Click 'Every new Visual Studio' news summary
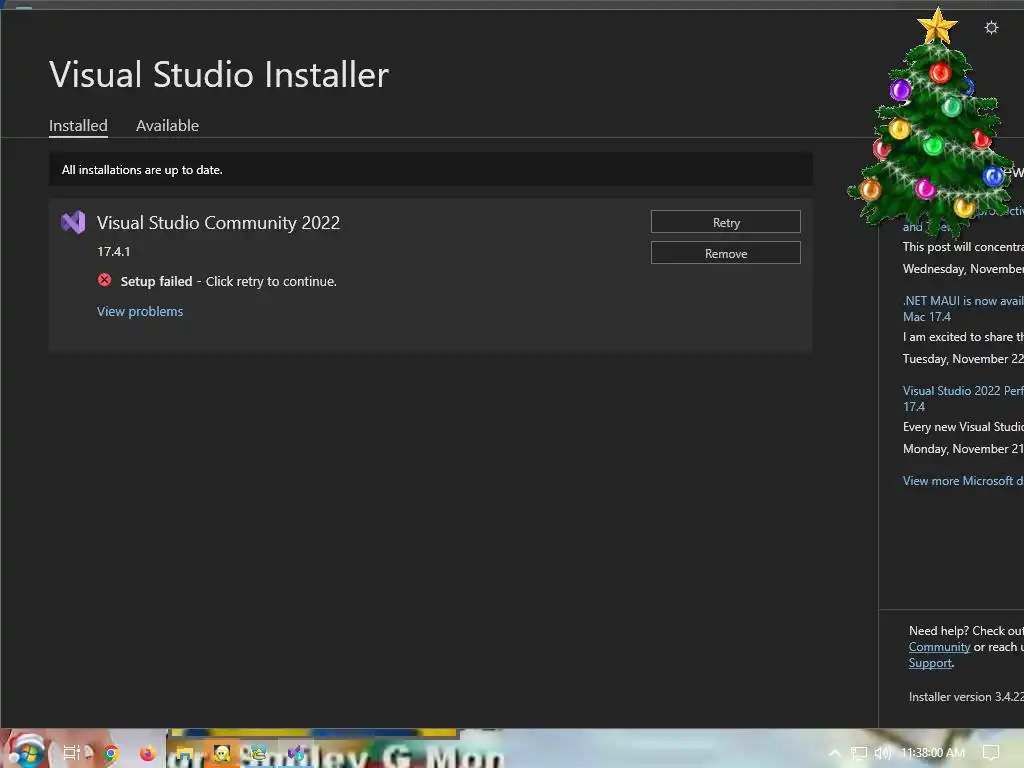The image size is (1024, 768). (963, 427)
